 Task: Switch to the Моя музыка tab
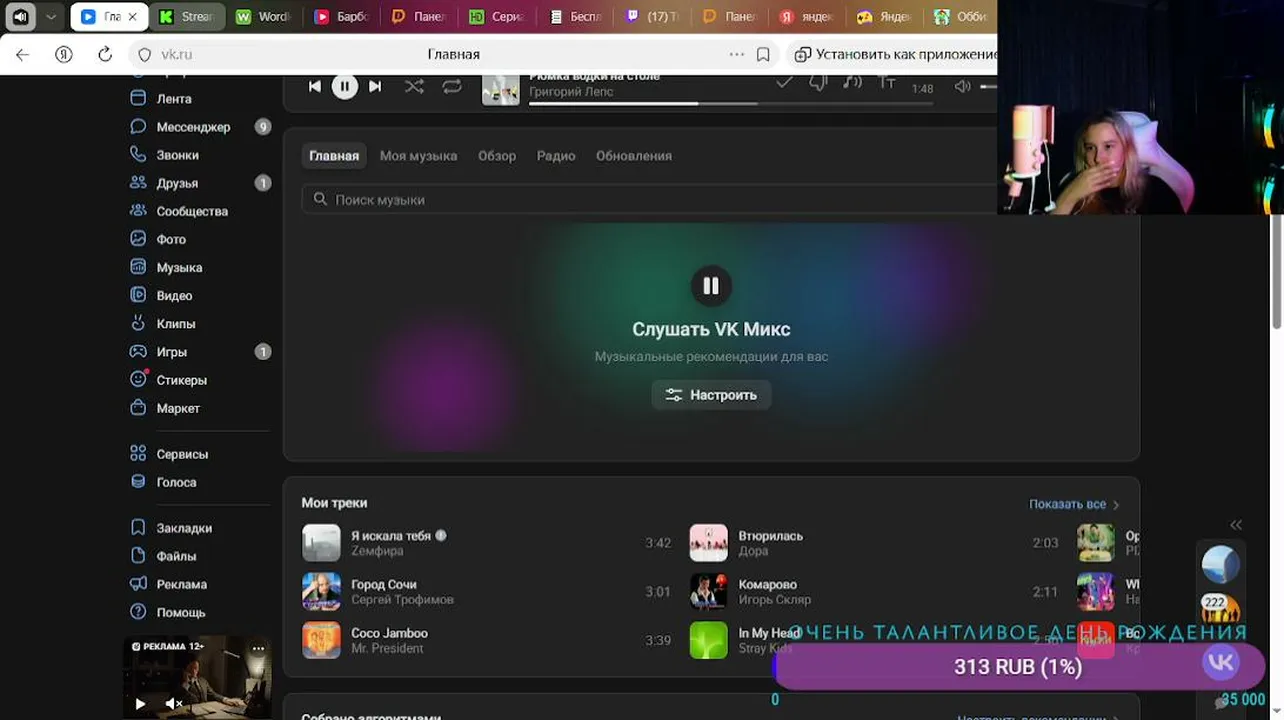coord(418,156)
